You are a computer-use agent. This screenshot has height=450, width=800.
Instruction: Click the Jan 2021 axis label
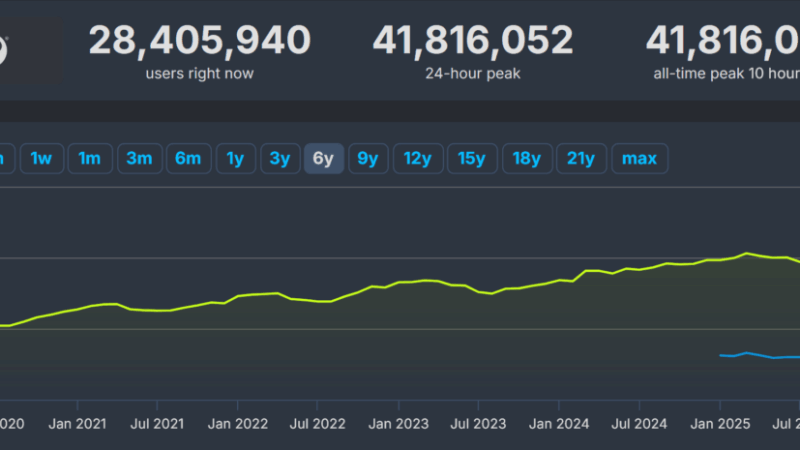pos(78,424)
